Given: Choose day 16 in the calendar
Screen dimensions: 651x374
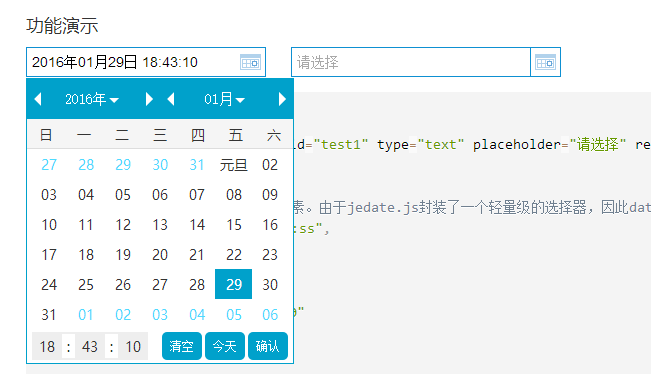Looking at the screenshot, I should click(x=270, y=225).
